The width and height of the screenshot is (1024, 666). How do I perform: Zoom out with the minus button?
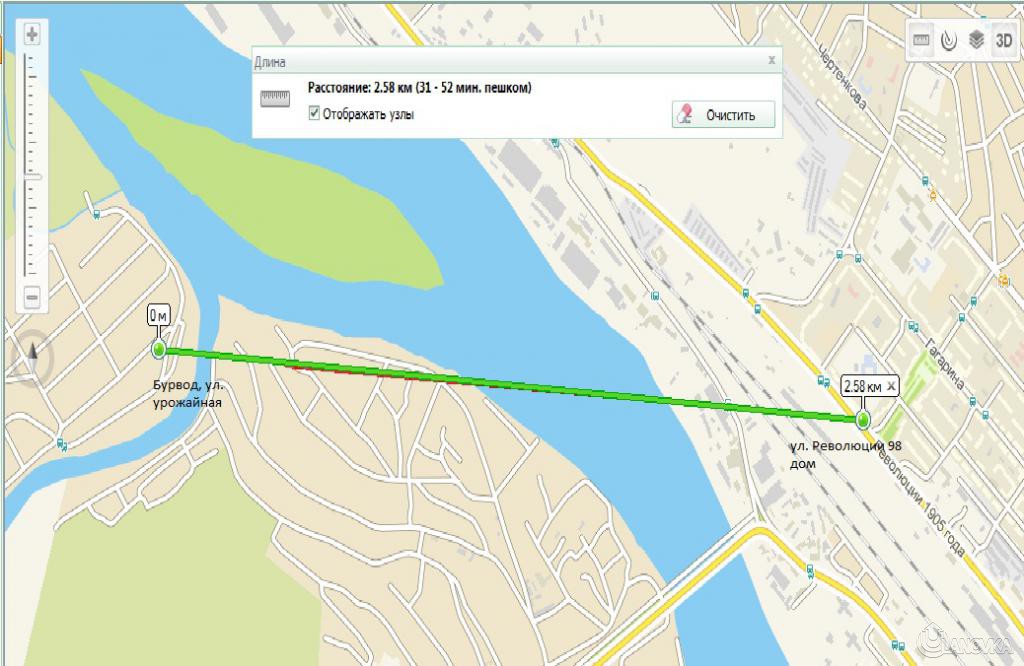pyautogui.click(x=31, y=298)
